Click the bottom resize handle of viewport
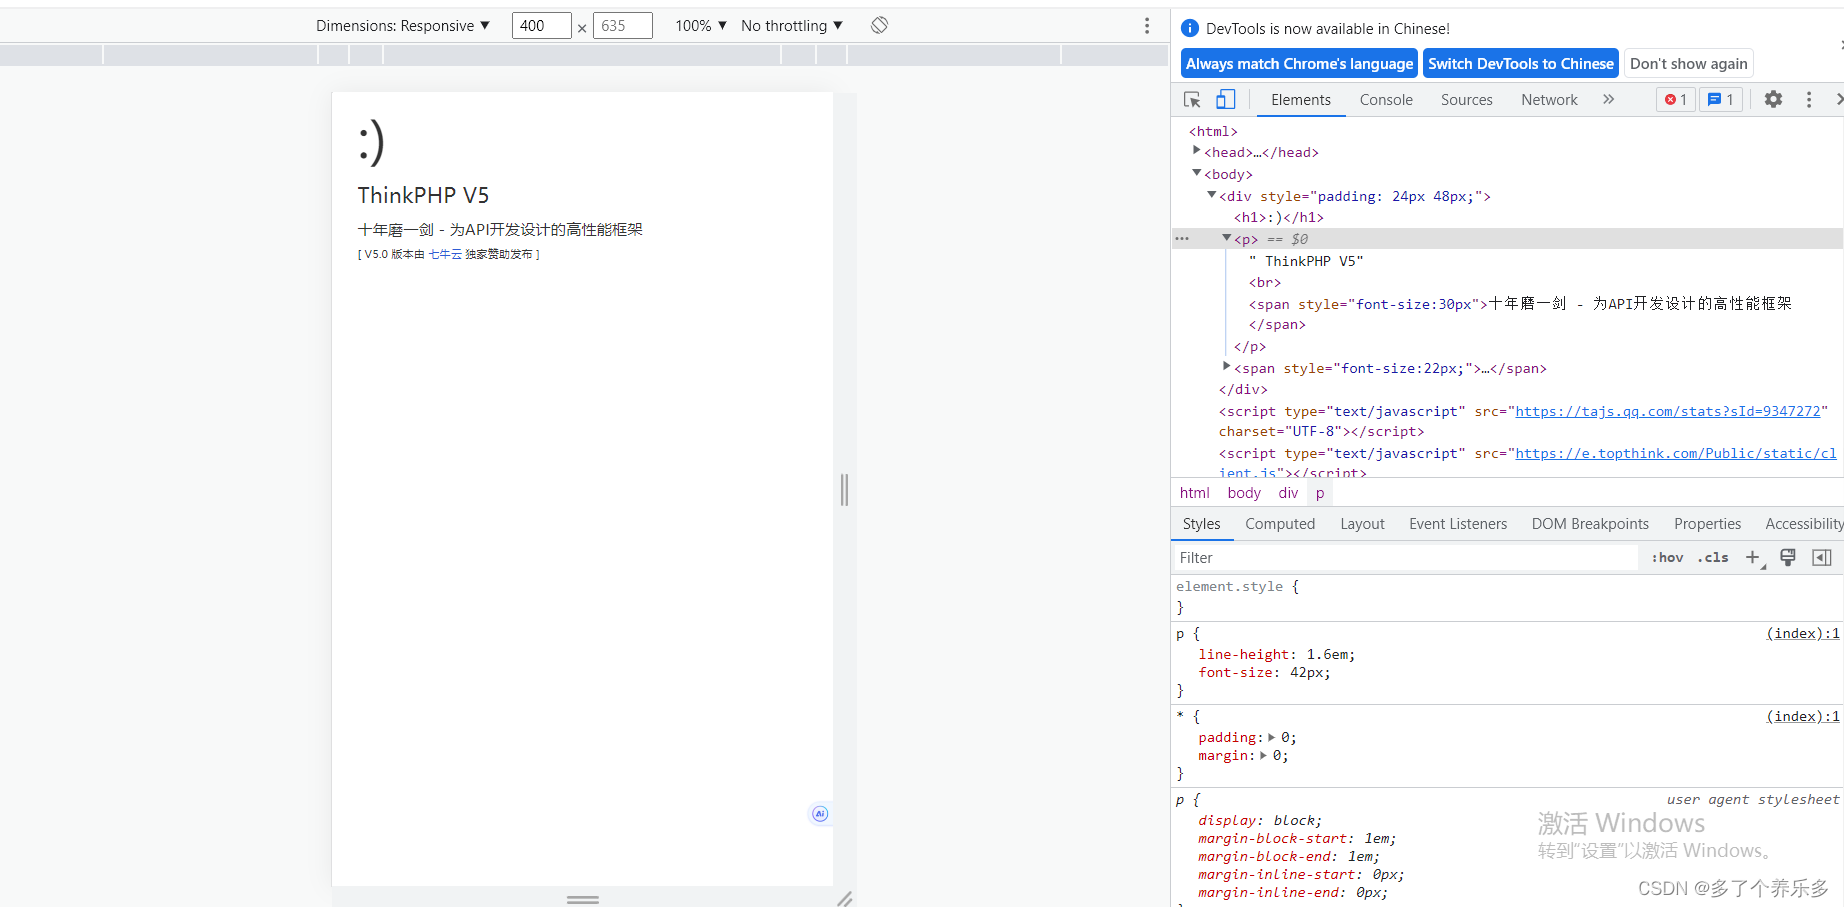The image size is (1844, 907). 583,899
